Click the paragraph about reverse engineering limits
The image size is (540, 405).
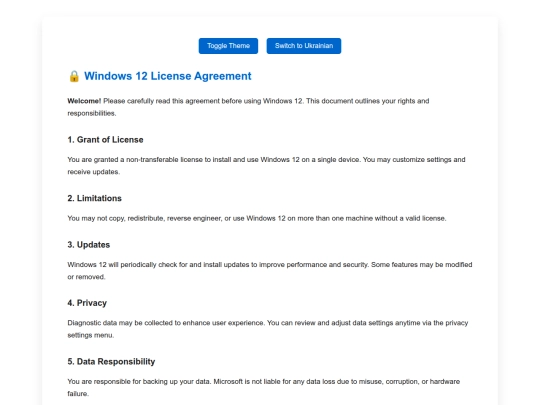pyautogui.click(x=257, y=218)
